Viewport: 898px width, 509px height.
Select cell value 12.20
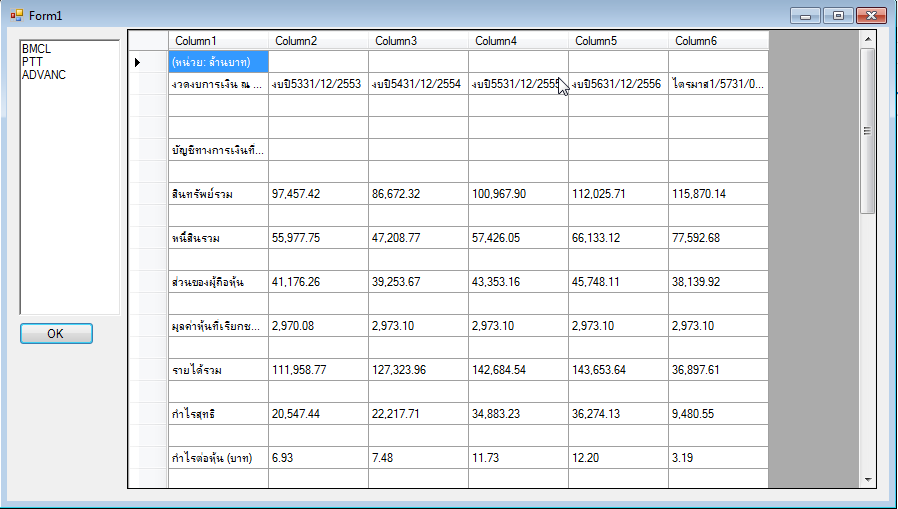click(x=619, y=458)
